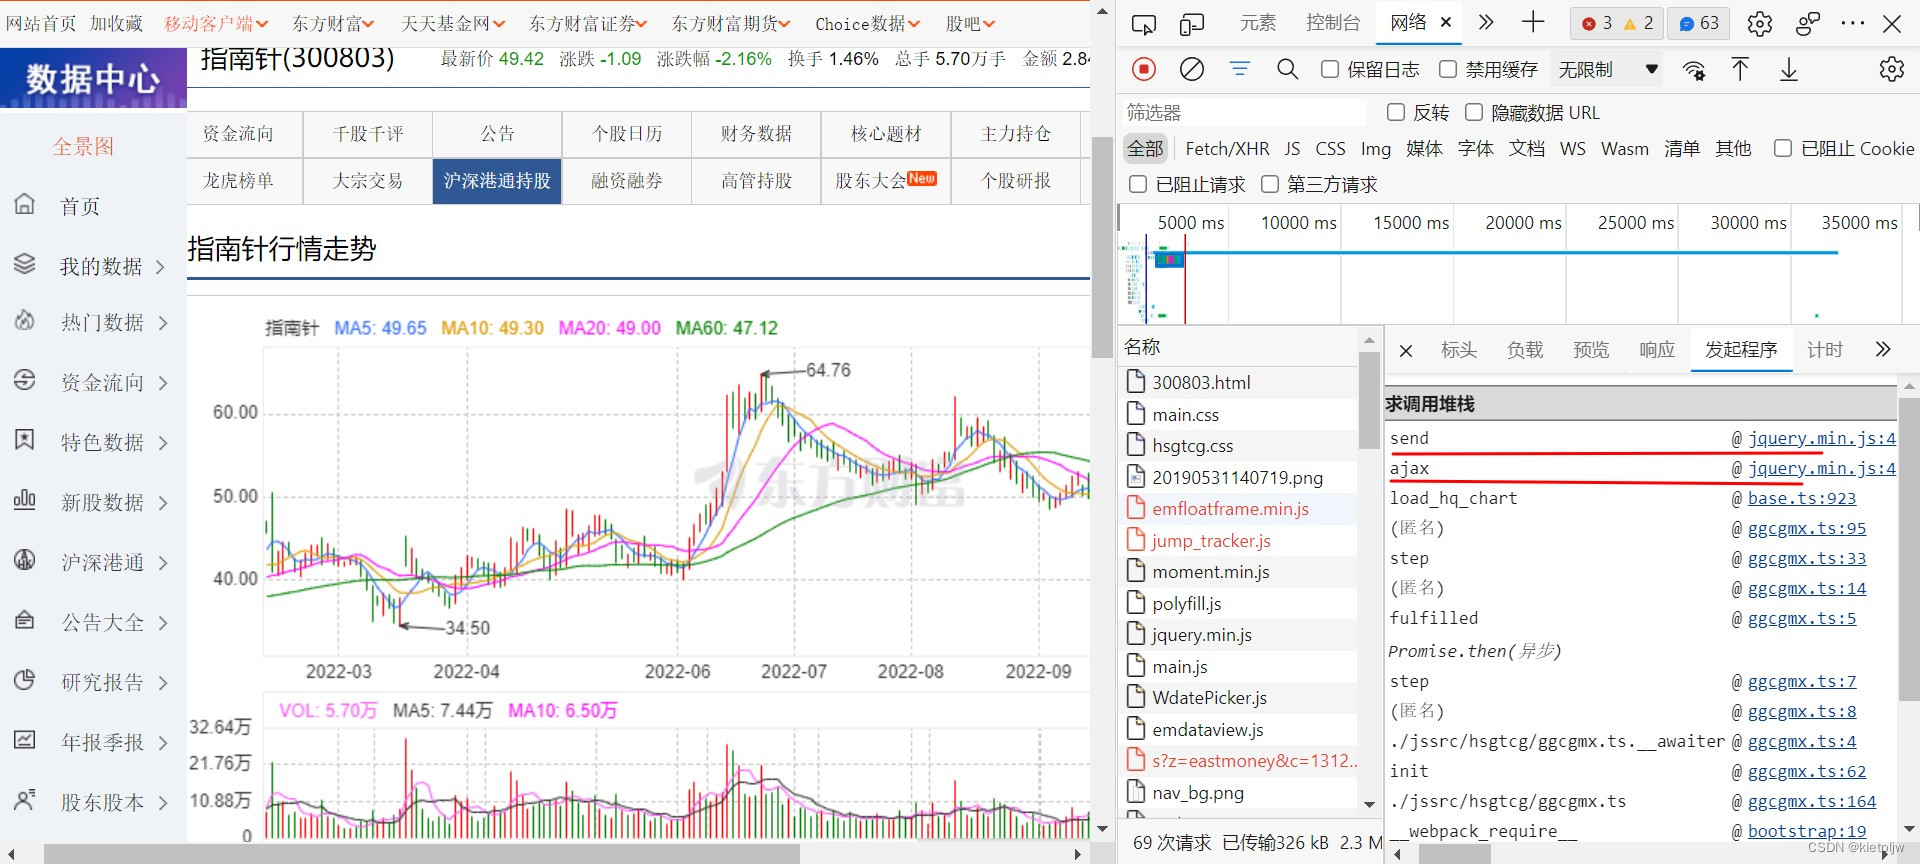Click the 首页 home icon in sidebar

coord(25,204)
